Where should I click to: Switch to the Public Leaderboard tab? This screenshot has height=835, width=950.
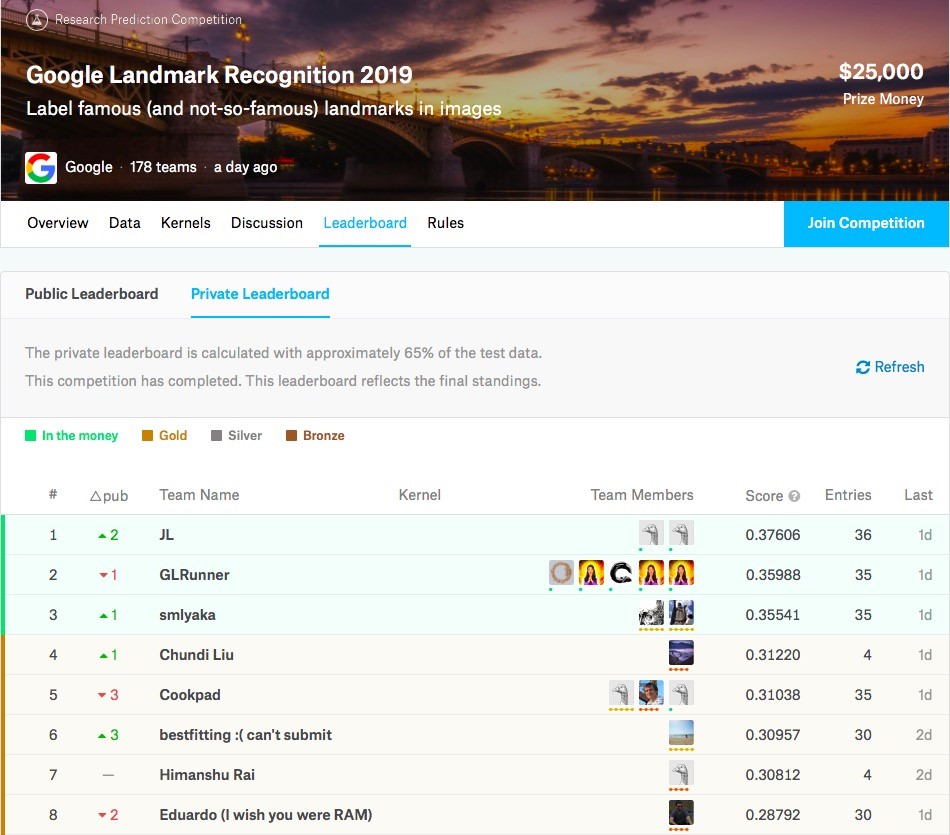[x=92, y=294]
